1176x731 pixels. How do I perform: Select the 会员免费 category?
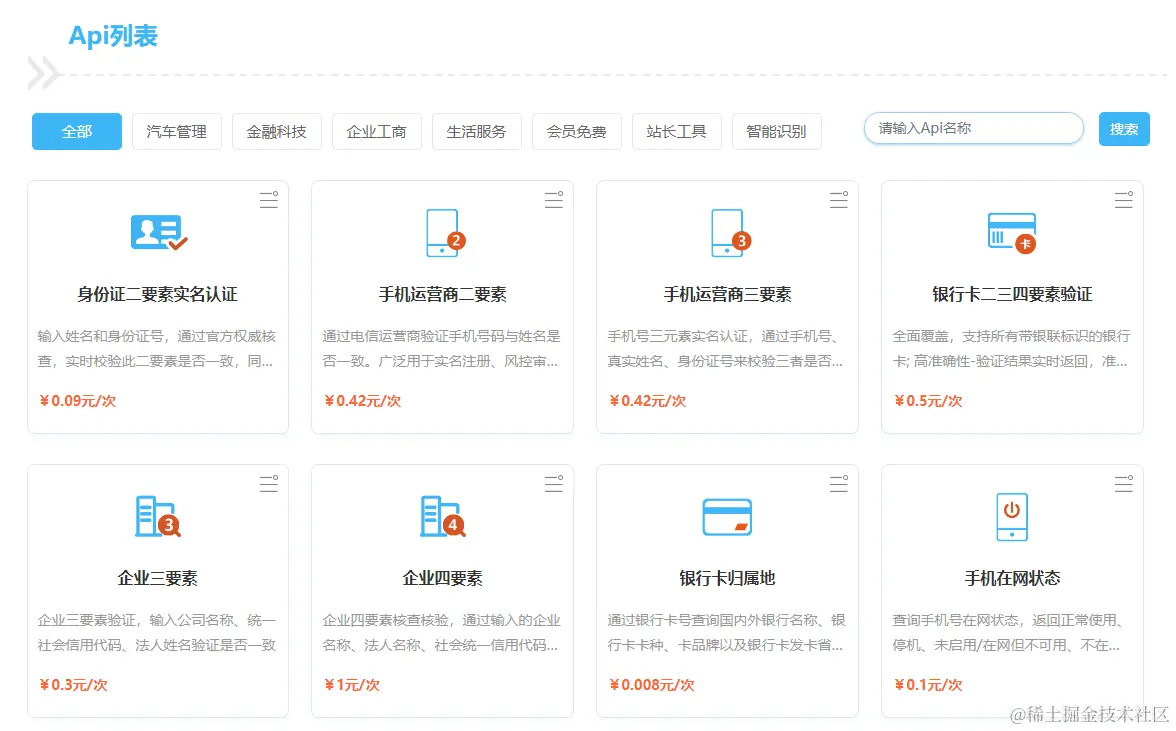pyautogui.click(x=576, y=130)
